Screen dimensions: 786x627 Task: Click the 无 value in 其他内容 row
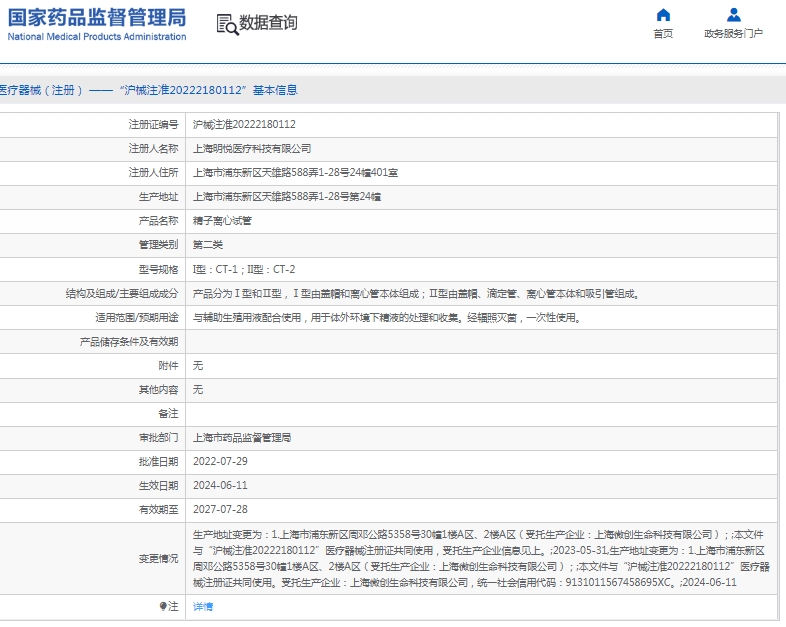tap(198, 389)
